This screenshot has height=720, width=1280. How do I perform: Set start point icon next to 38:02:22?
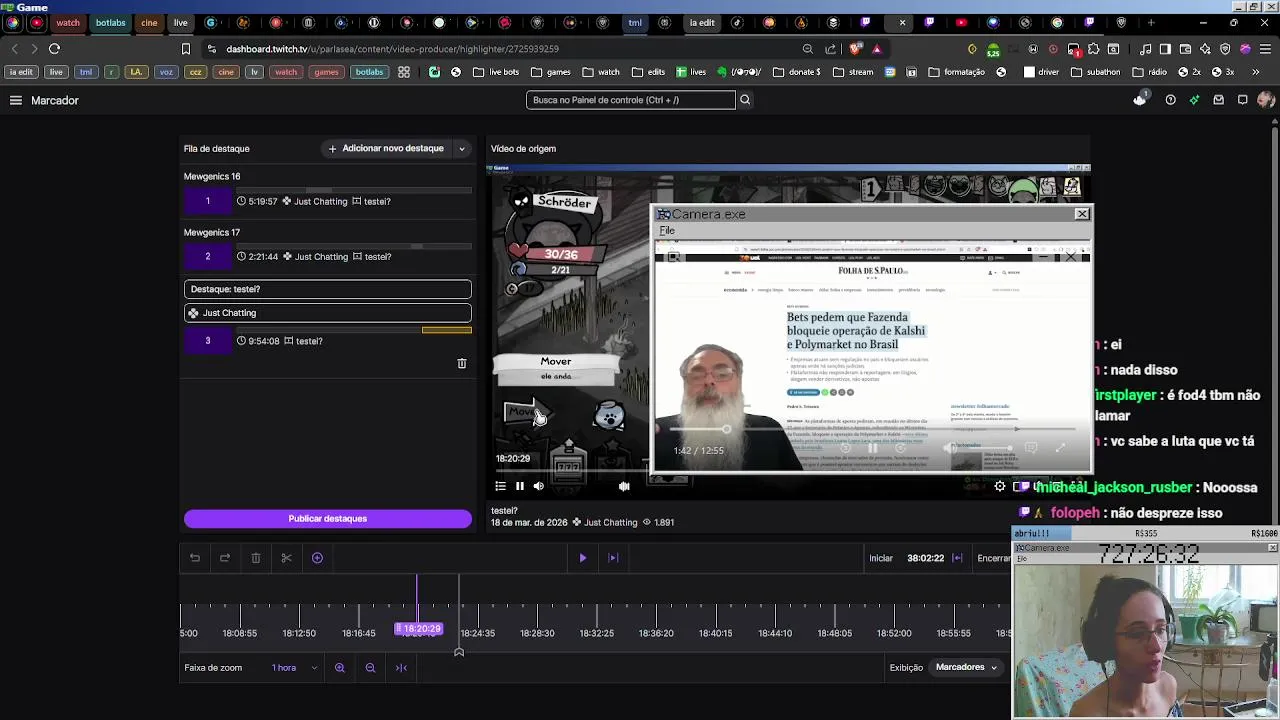coord(957,558)
